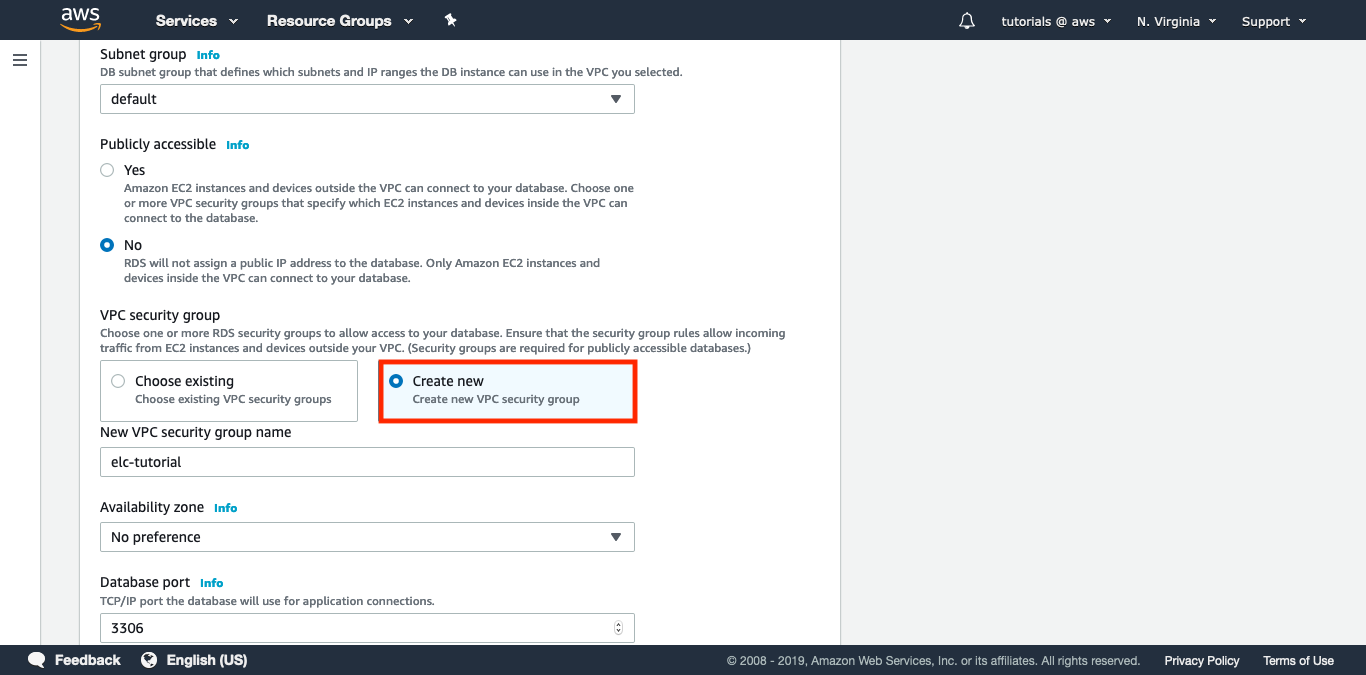1366x675 pixels.
Task: Open Info next to Subnet group
Action: tap(208, 55)
